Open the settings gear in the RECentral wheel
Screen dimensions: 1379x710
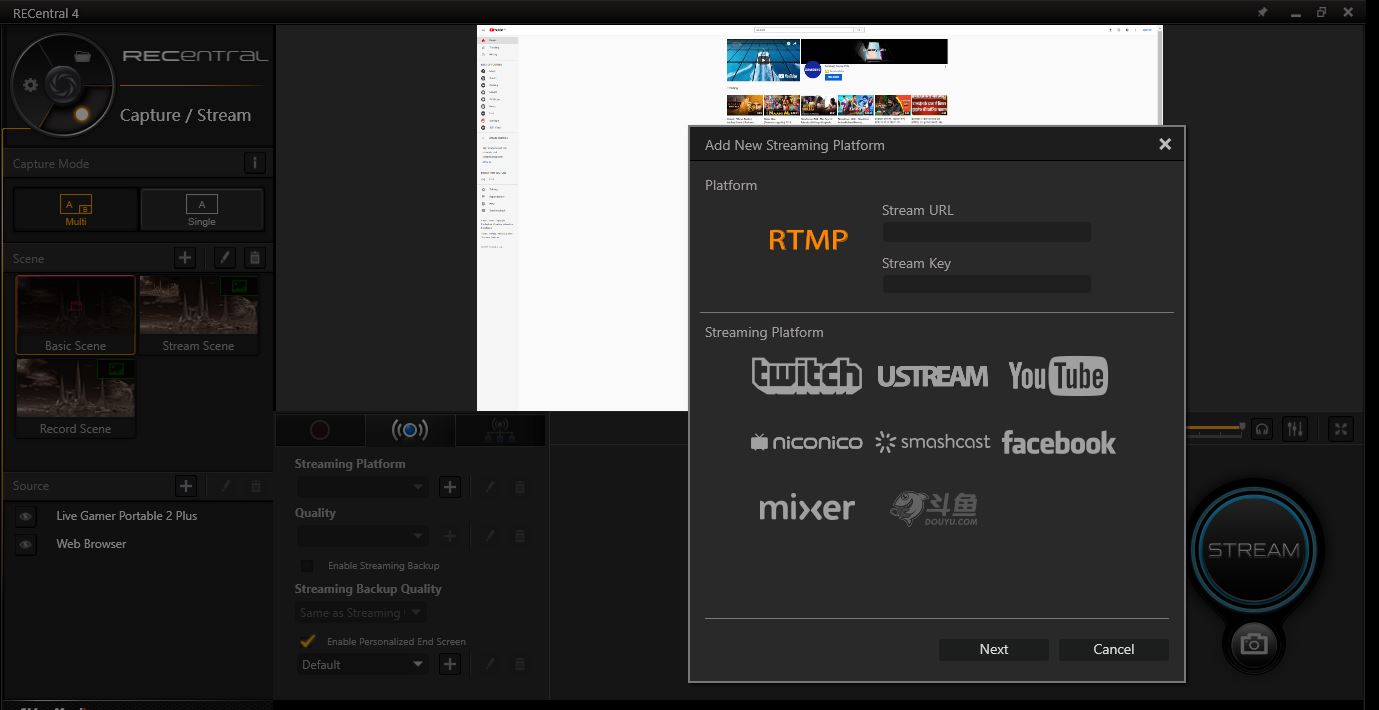pyautogui.click(x=31, y=85)
